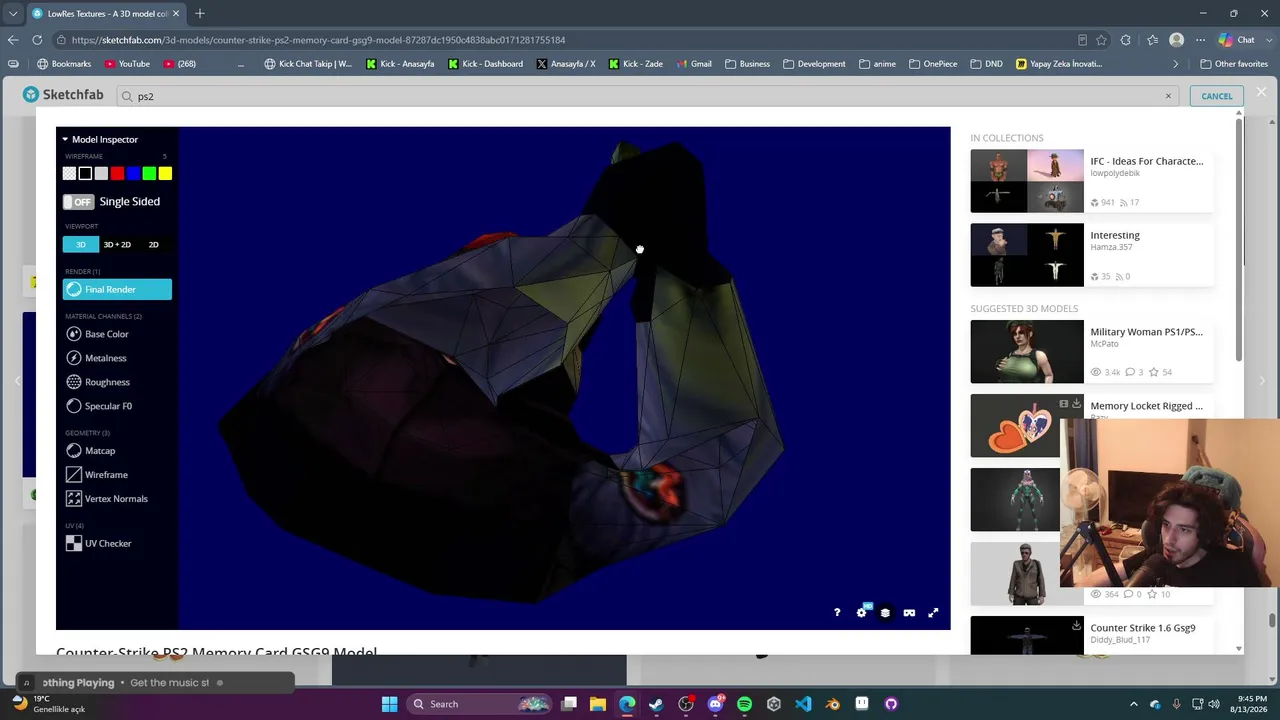Open the Interesting collection by Hamza.357

[x=1115, y=235]
